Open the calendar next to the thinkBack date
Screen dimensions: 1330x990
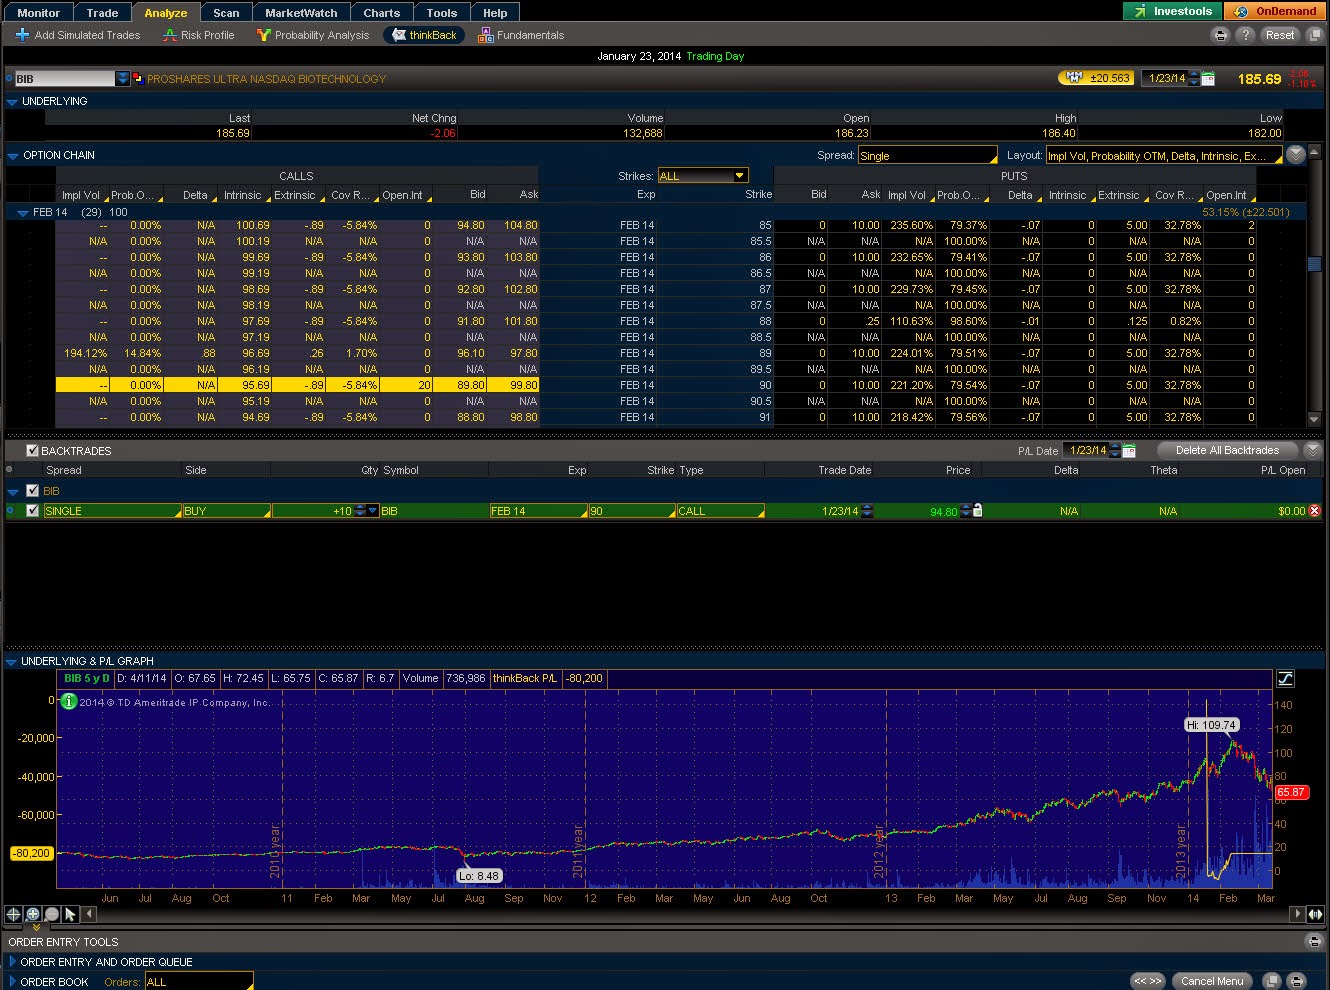click(1208, 78)
